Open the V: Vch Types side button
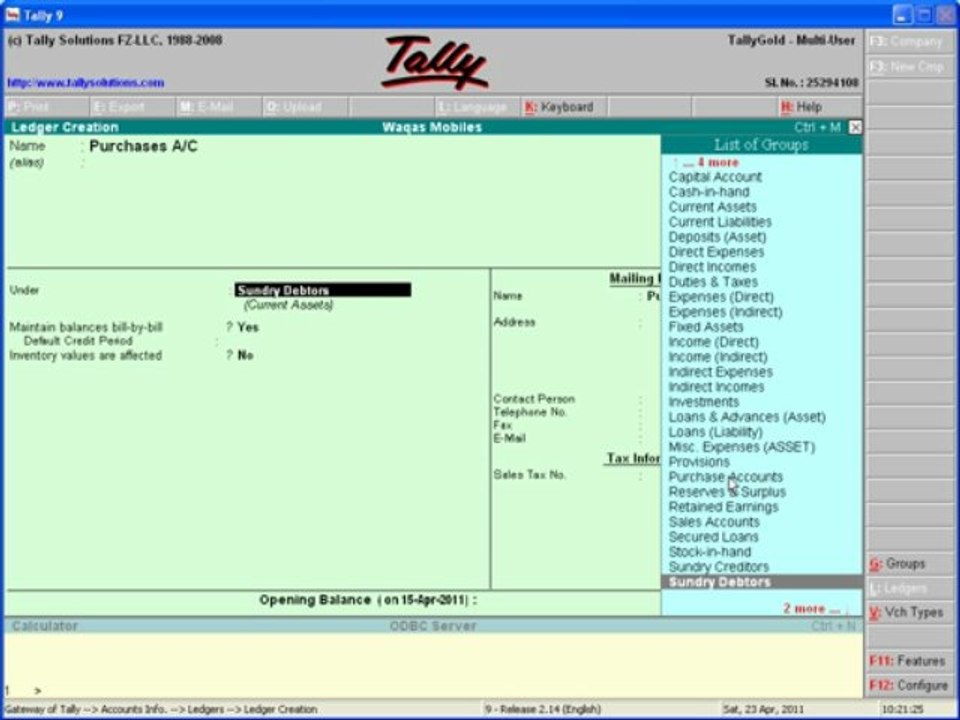Screen dimensions: 960x720 pyautogui.click(x=910, y=612)
